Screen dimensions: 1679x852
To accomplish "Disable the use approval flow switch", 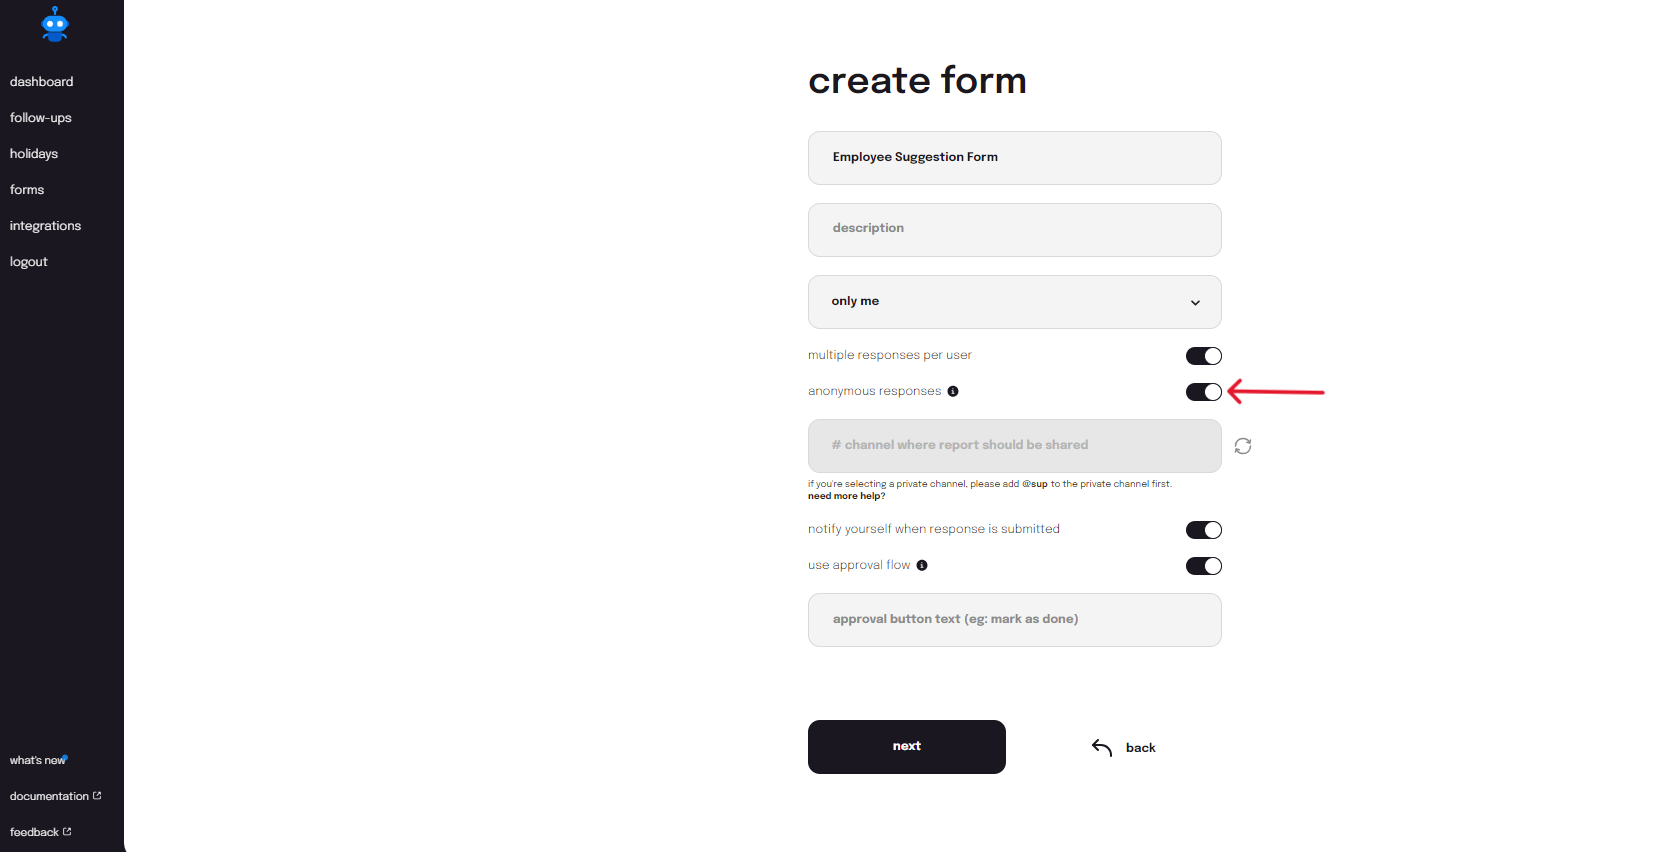I will 1204,566.
